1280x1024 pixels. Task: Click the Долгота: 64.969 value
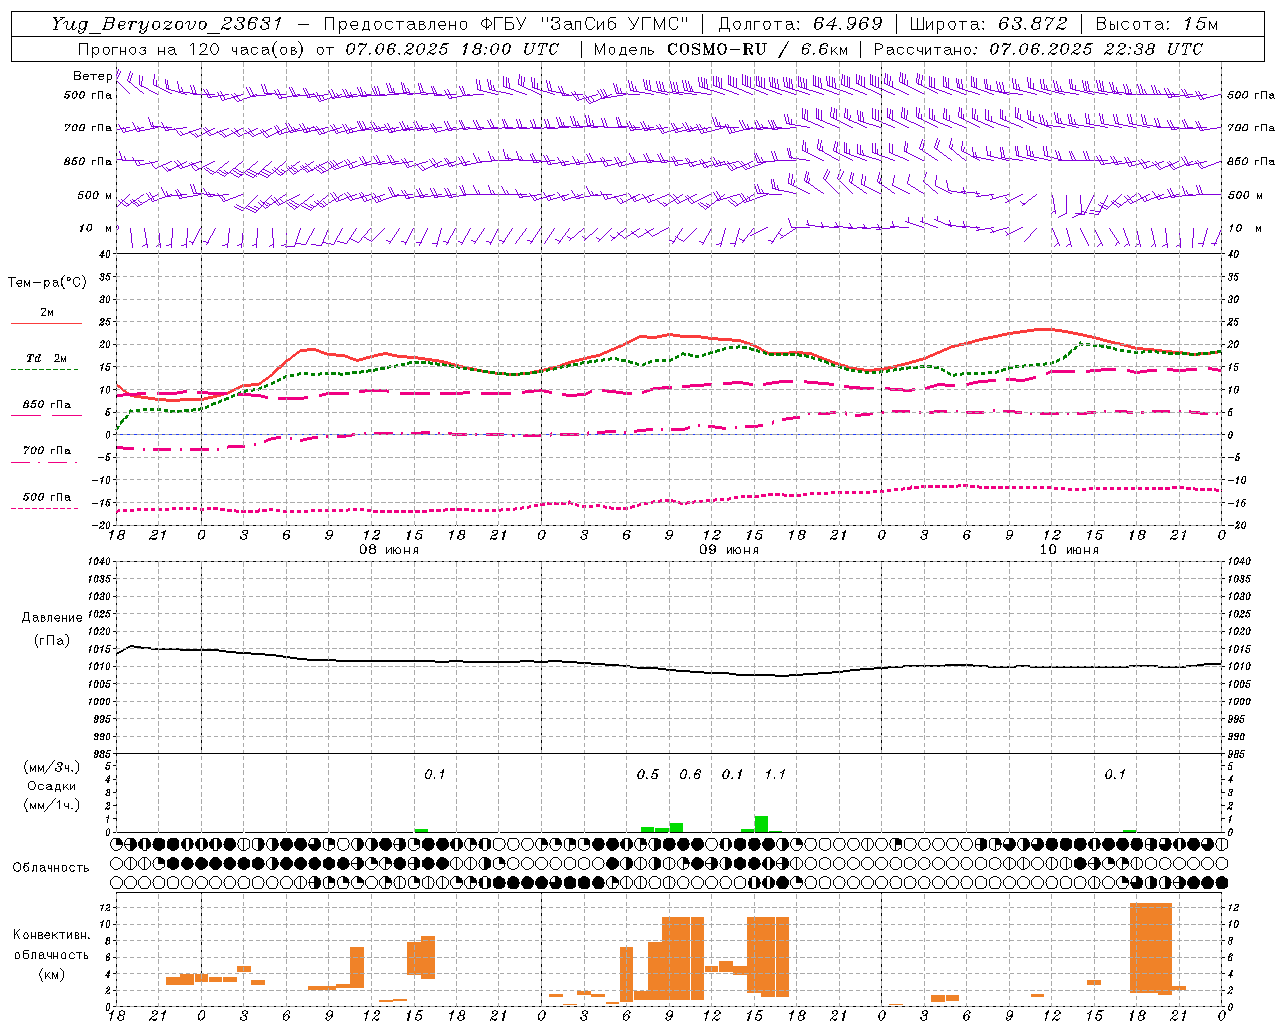pyautogui.click(x=800, y=24)
